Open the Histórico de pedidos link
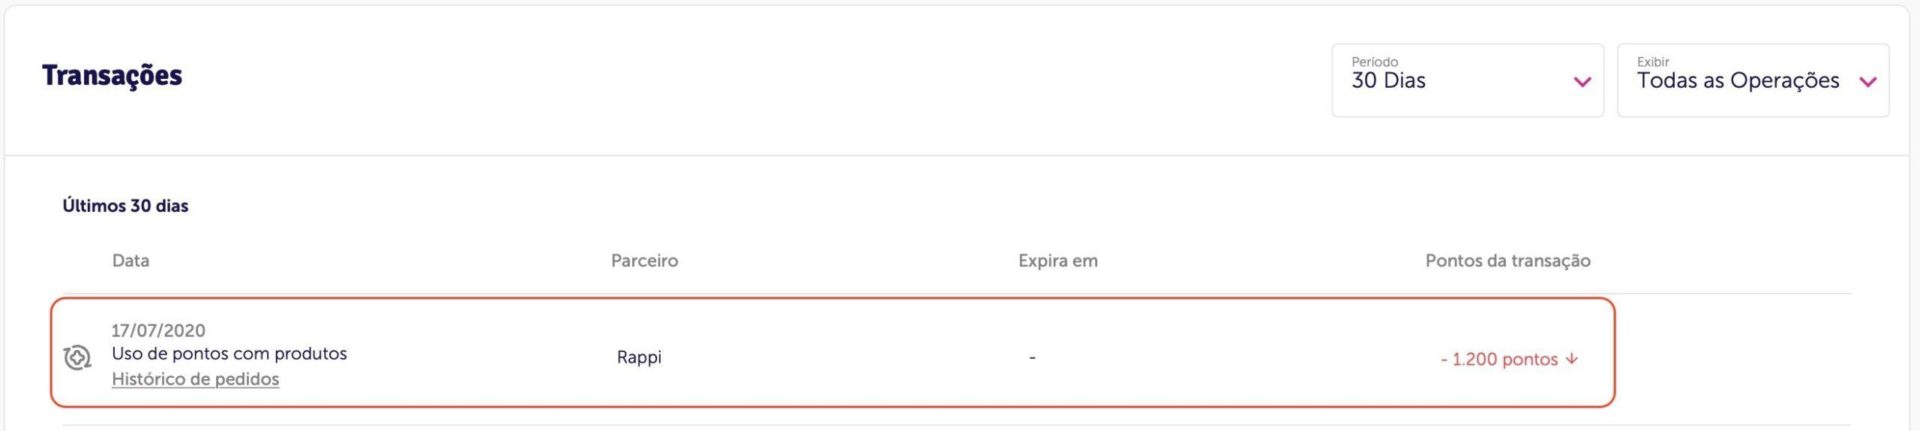Image resolution: width=1920 pixels, height=431 pixels. 195,379
